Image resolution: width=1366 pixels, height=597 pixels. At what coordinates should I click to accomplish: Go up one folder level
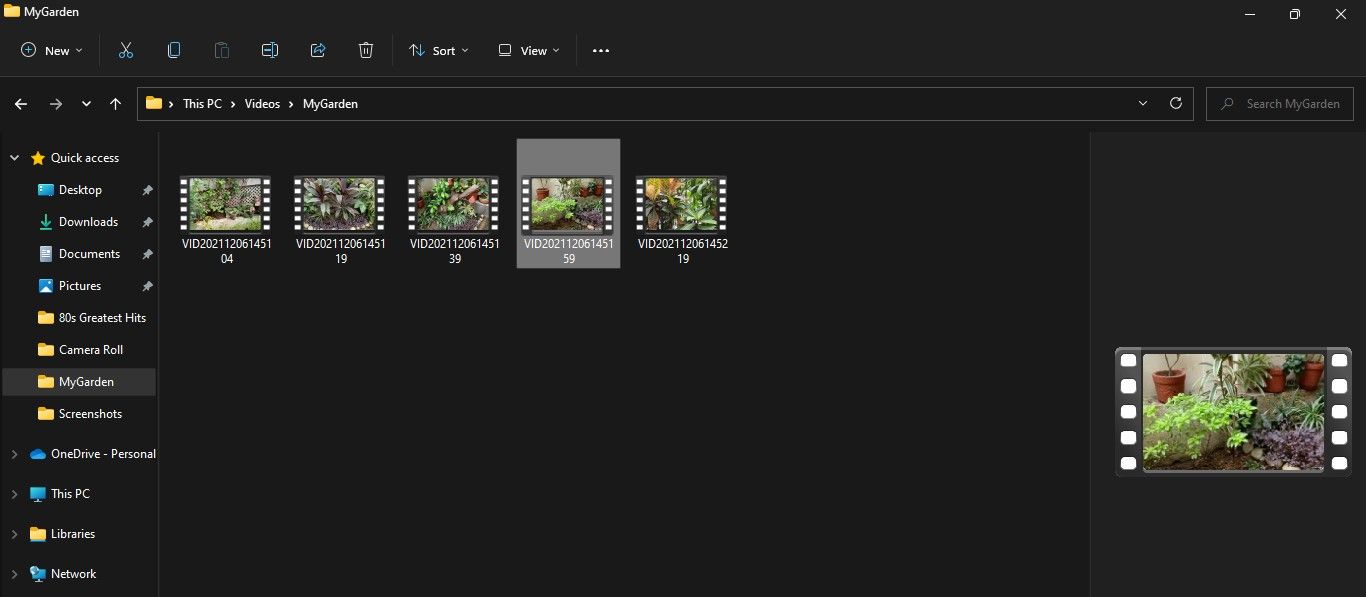click(x=116, y=103)
